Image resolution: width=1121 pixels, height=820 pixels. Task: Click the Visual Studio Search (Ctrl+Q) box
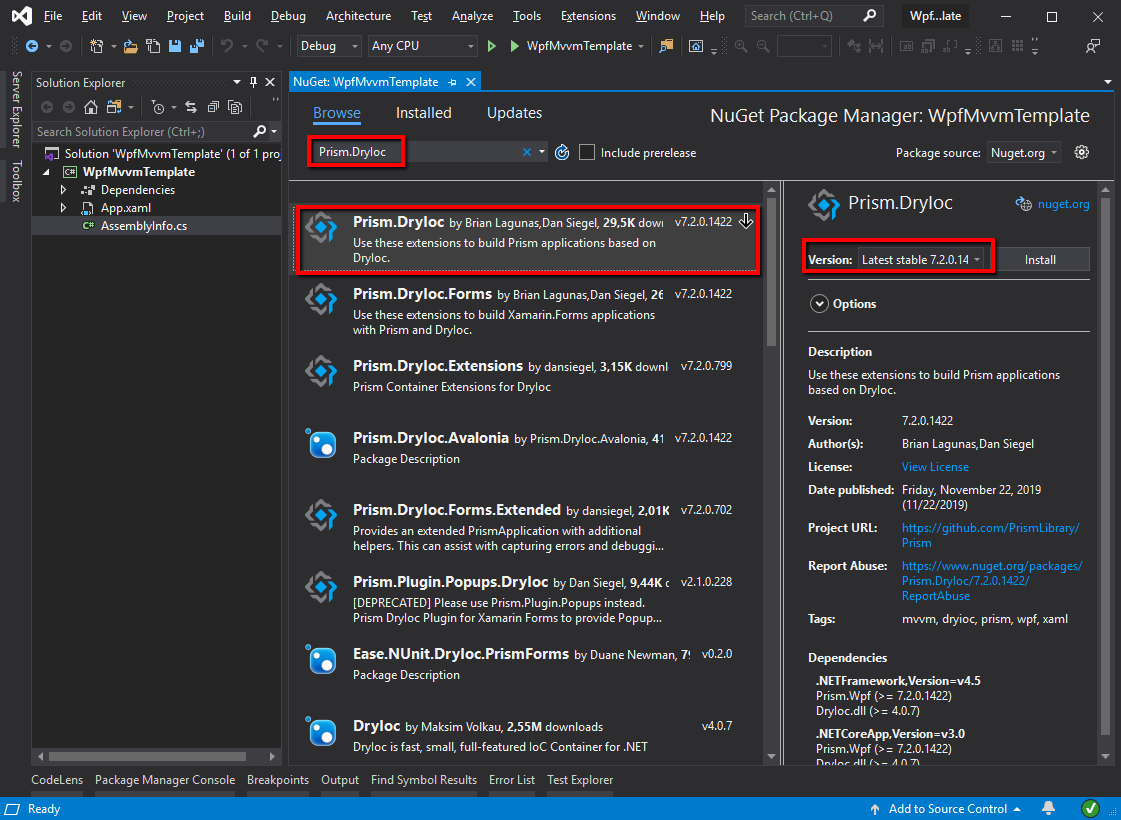(x=814, y=16)
